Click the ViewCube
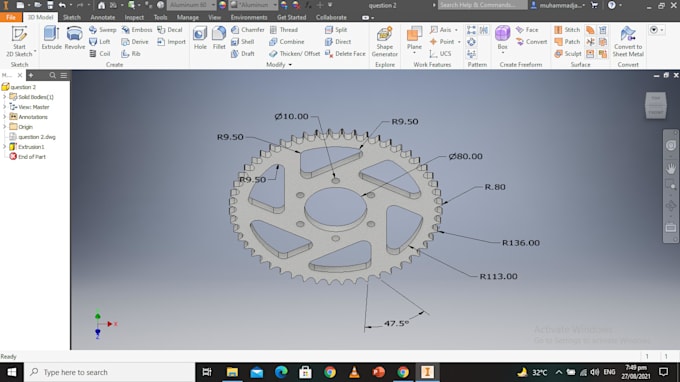The image size is (680, 382). tap(655, 105)
